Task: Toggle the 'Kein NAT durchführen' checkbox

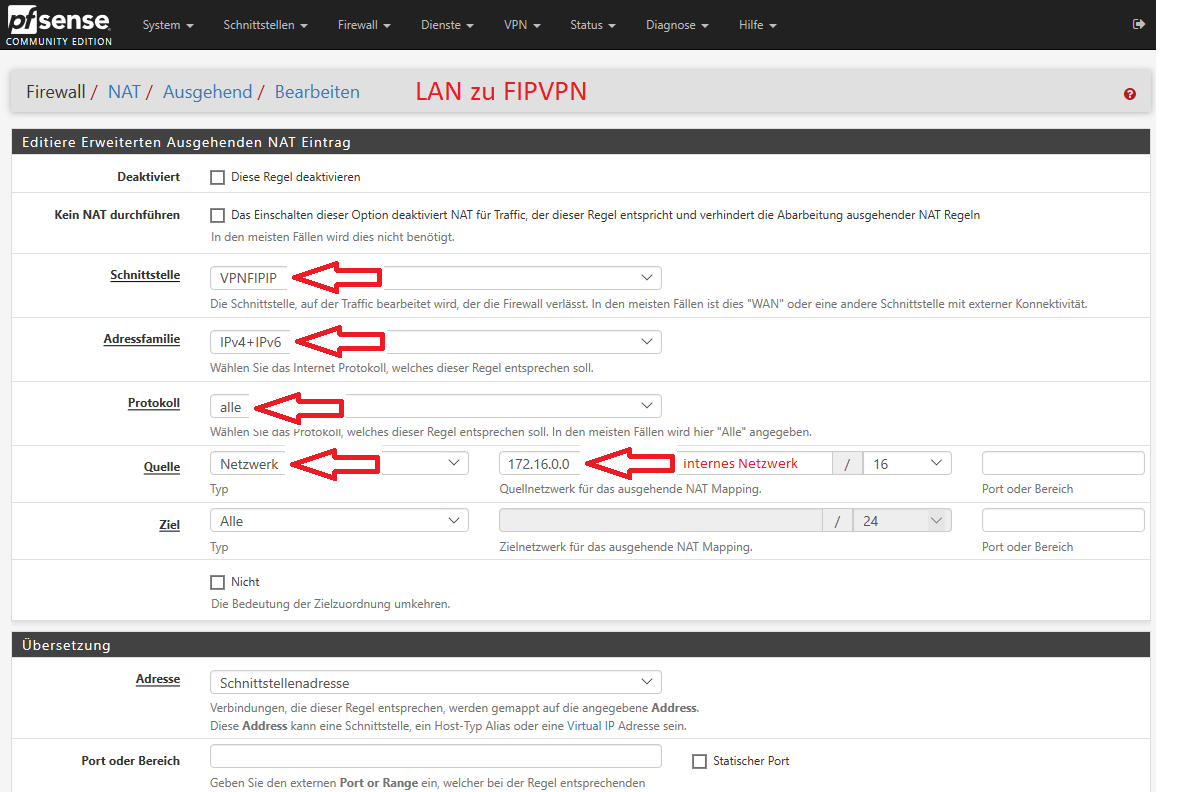Action: coord(217,215)
